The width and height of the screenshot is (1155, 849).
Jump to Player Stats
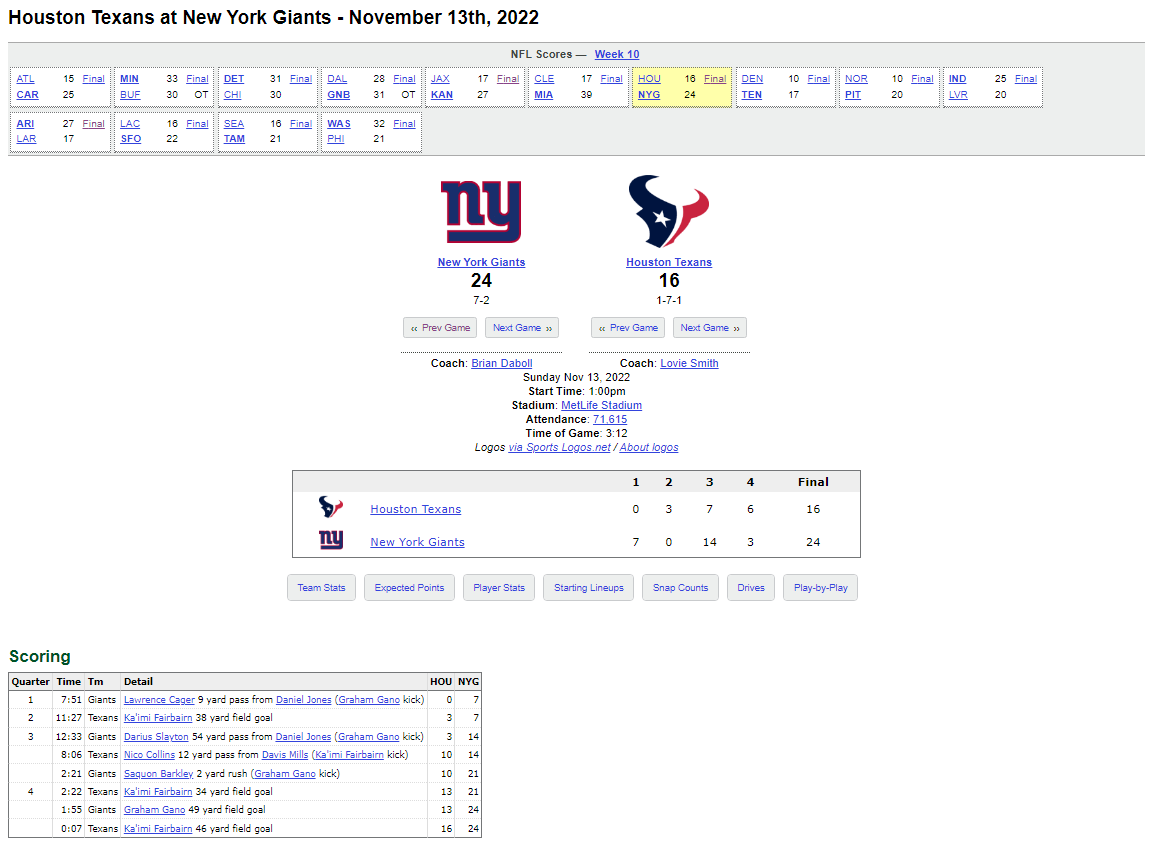[x=499, y=588]
